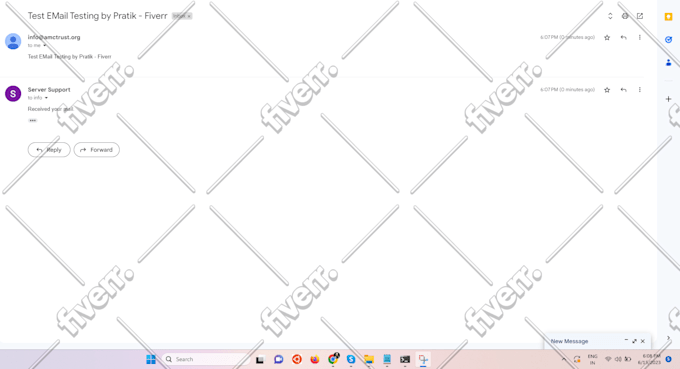Click the plus icon to get add-ons
The width and height of the screenshot is (680, 369).
click(668, 99)
